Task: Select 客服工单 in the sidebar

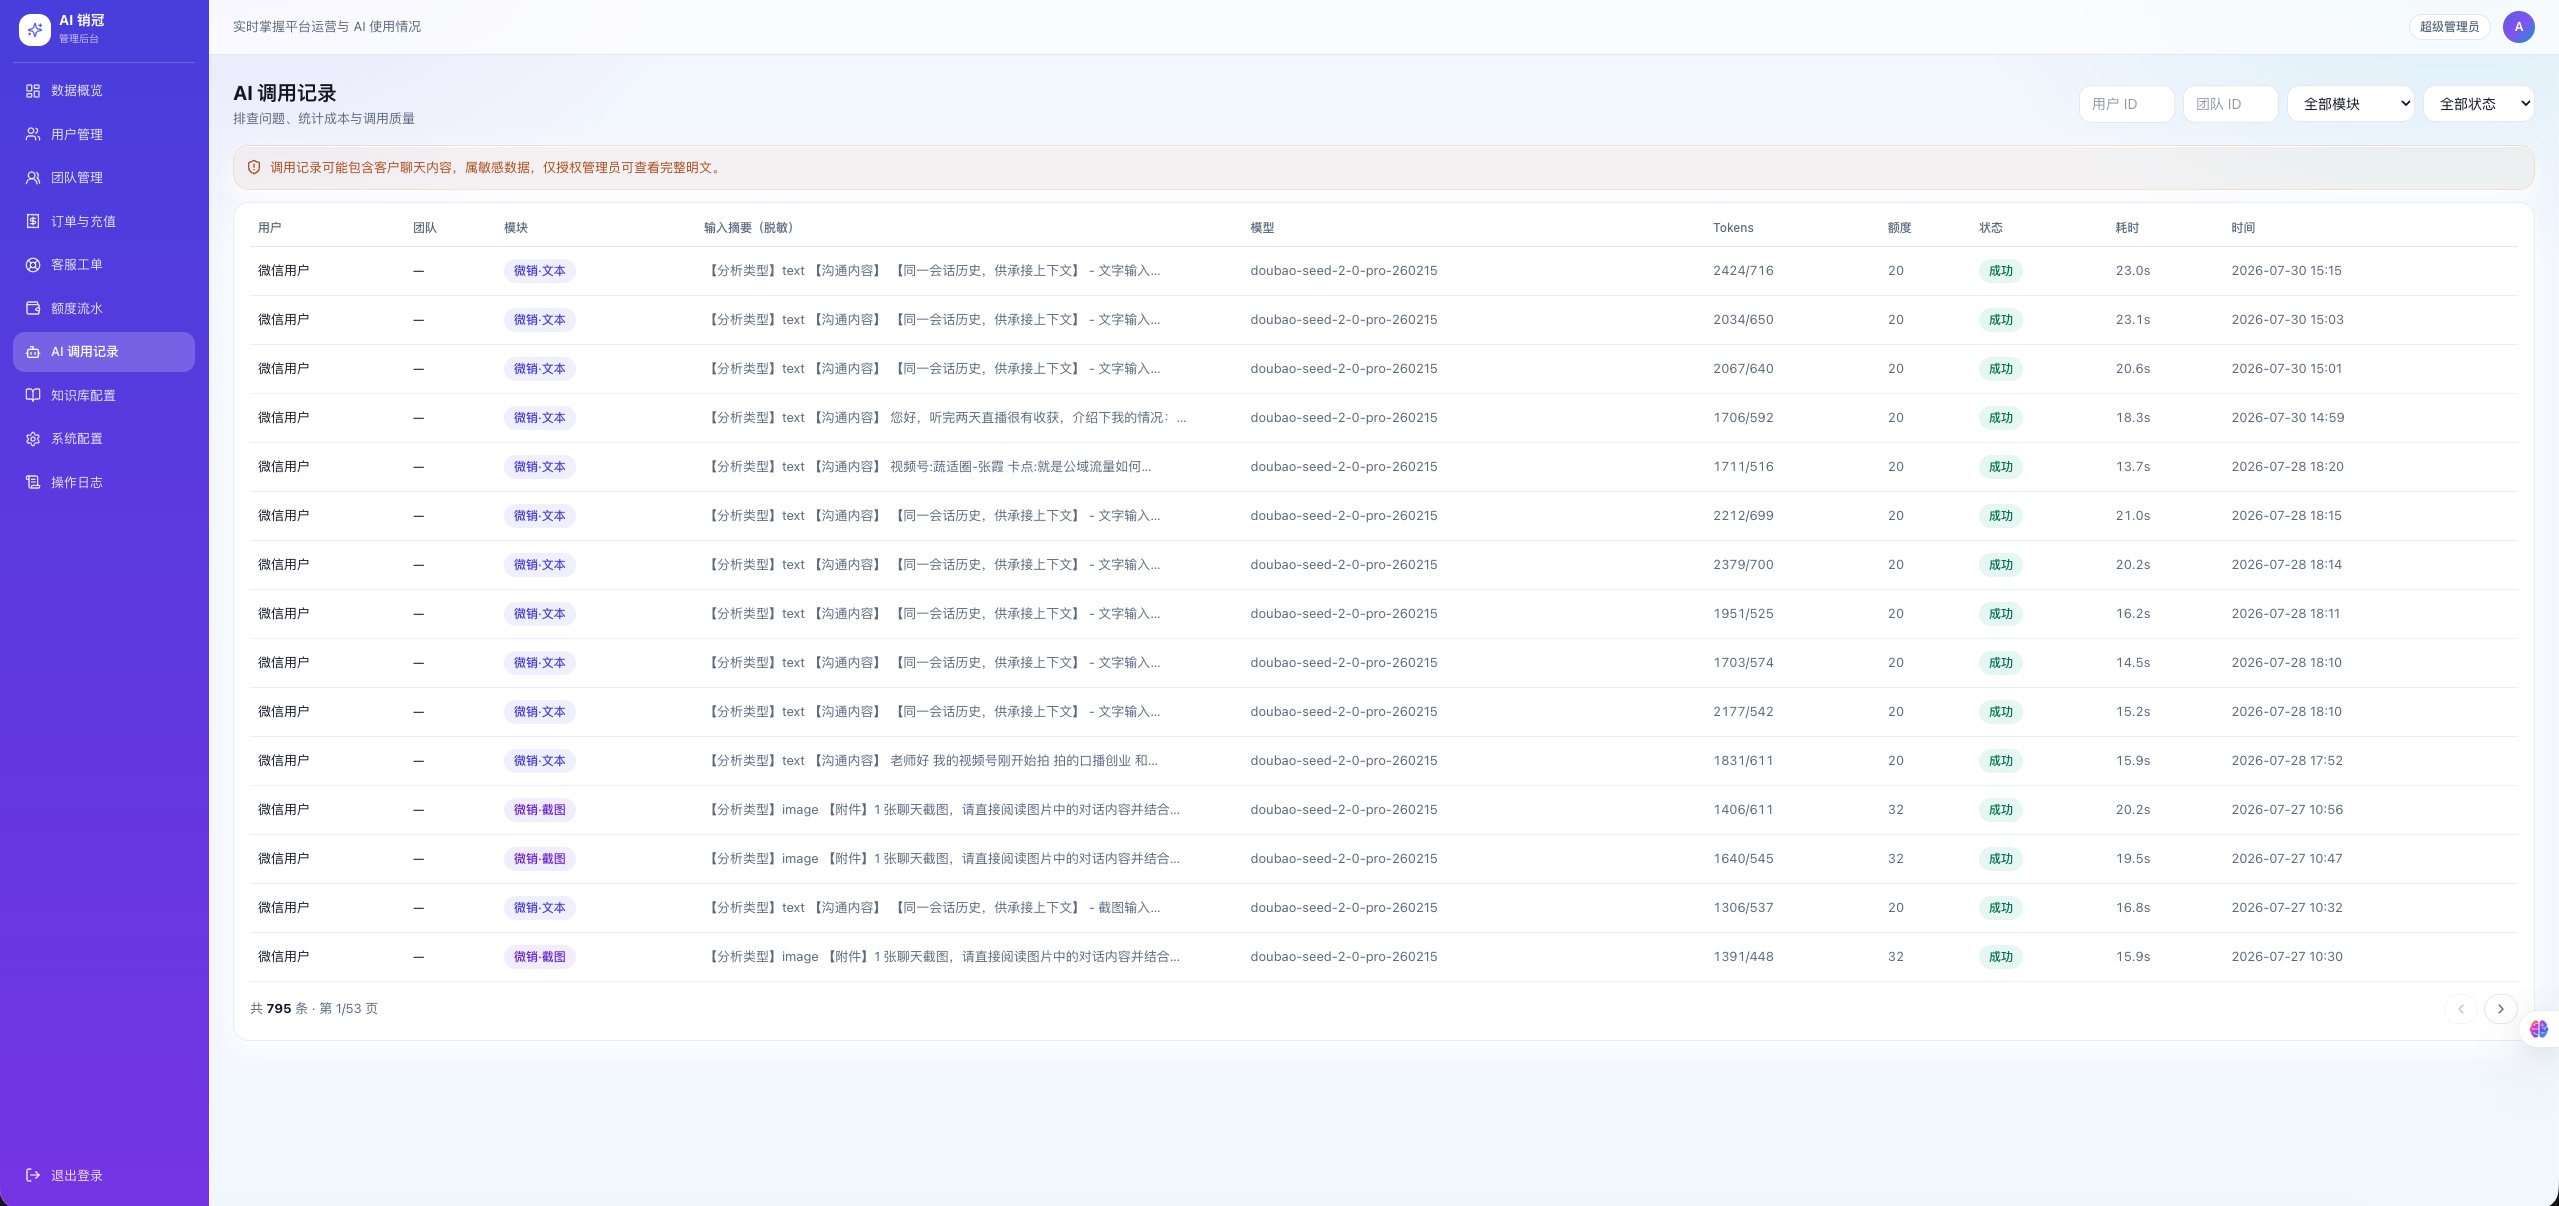Action: pos(104,265)
